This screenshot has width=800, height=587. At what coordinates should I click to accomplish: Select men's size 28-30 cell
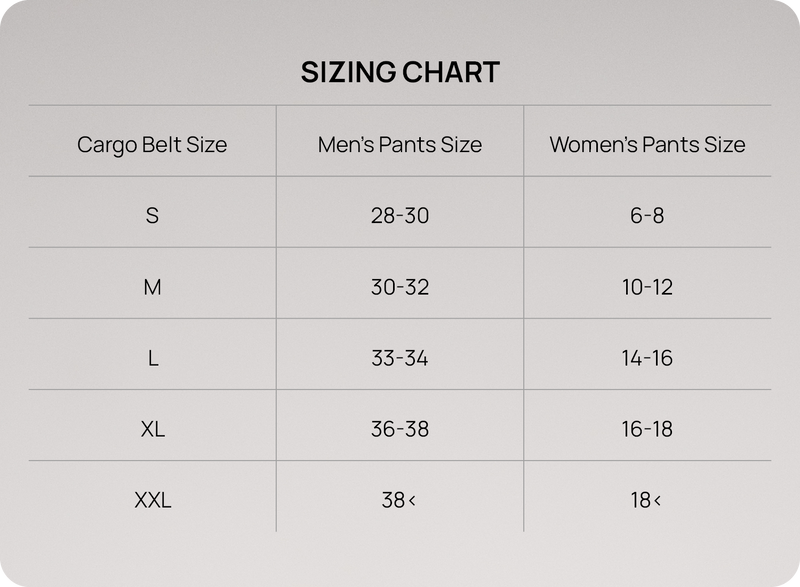(x=400, y=215)
